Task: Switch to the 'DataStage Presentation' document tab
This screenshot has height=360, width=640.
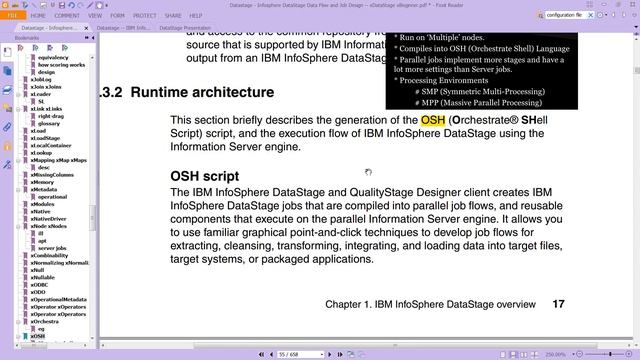Action: pyautogui.click(x=185, y=28)
